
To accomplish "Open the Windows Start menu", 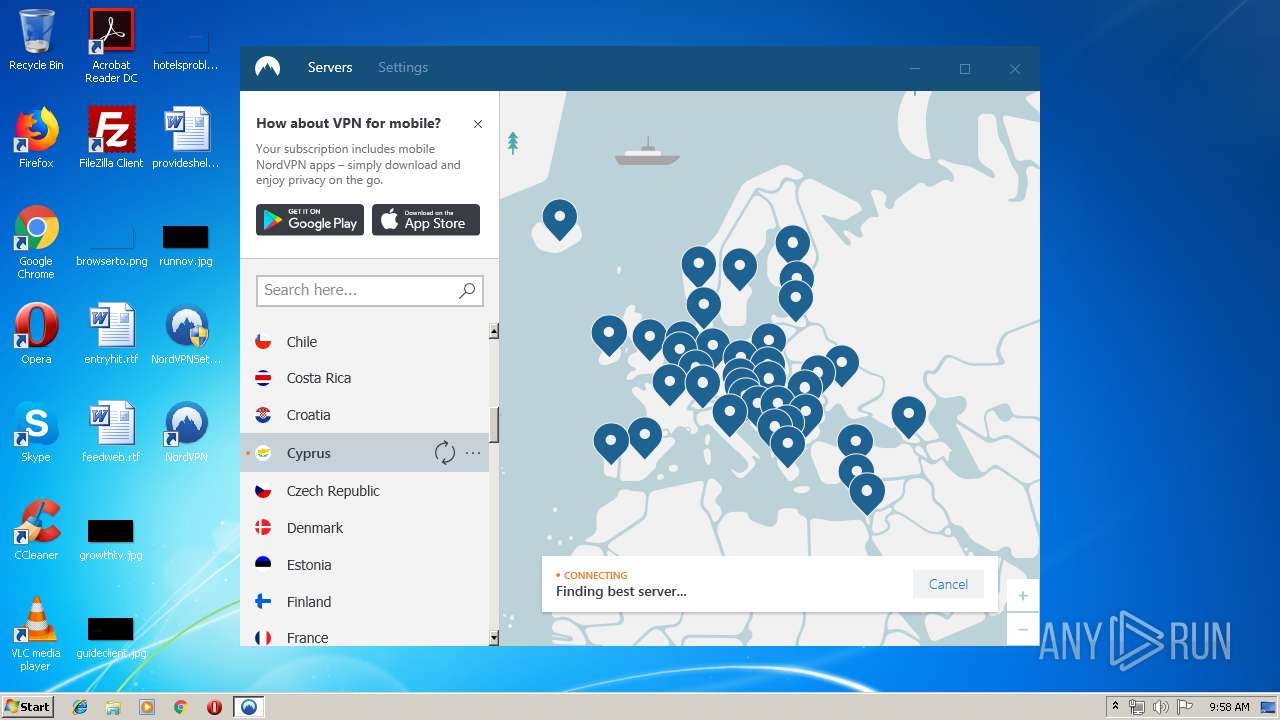I will [x=27, y=706].
